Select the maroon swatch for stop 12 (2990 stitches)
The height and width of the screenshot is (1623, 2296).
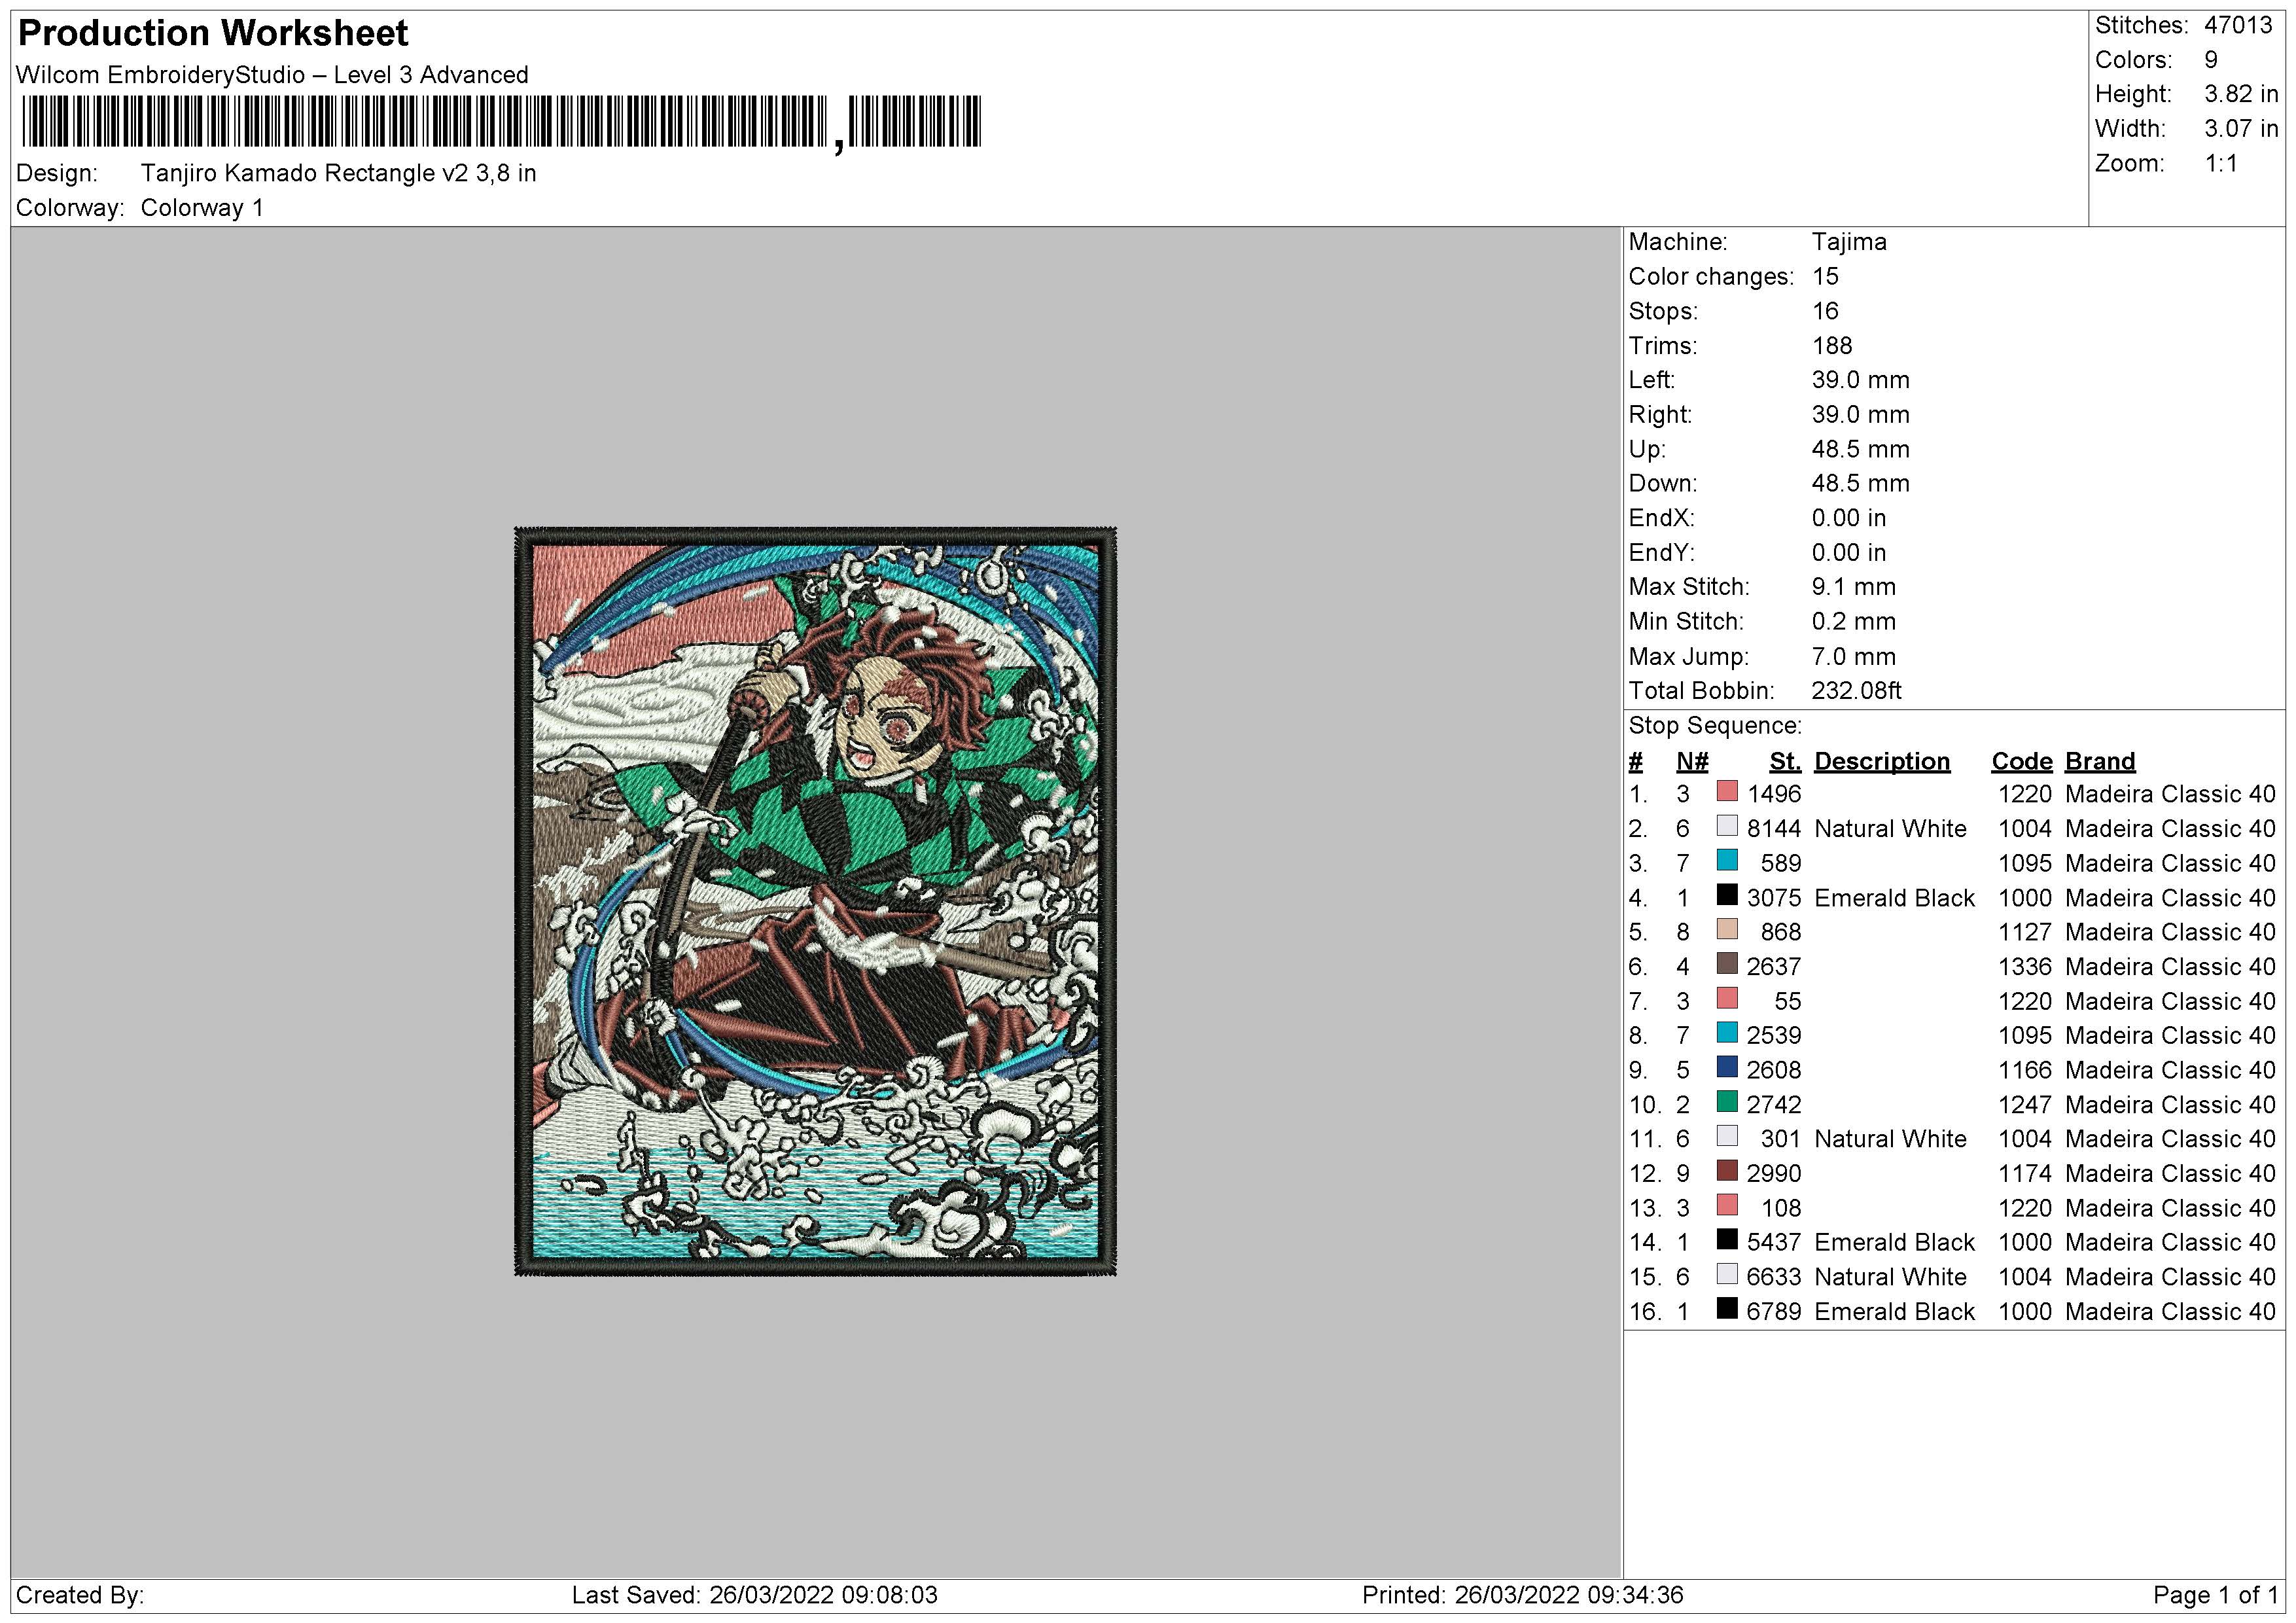[1727, 1171]
